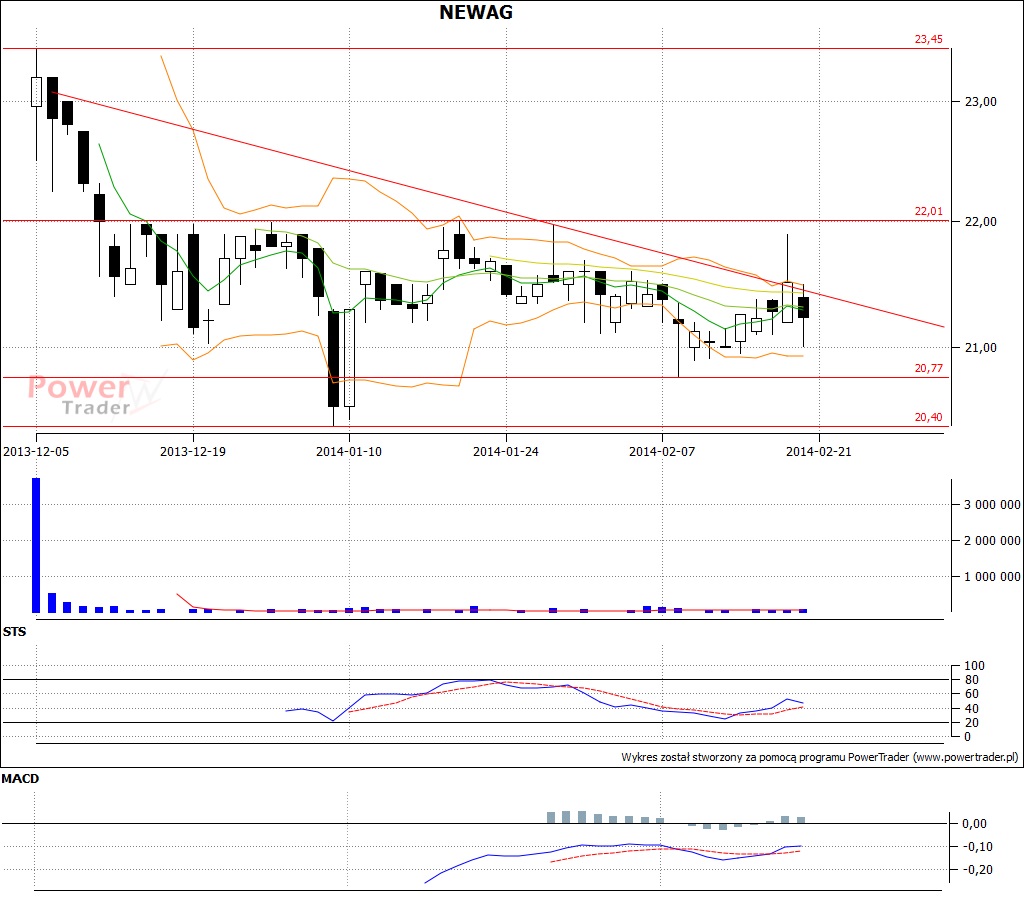Click the STS indicator heading
The height and width of the screenshot is (899, 1024).
pyautogui.click(x=14, y=631)
